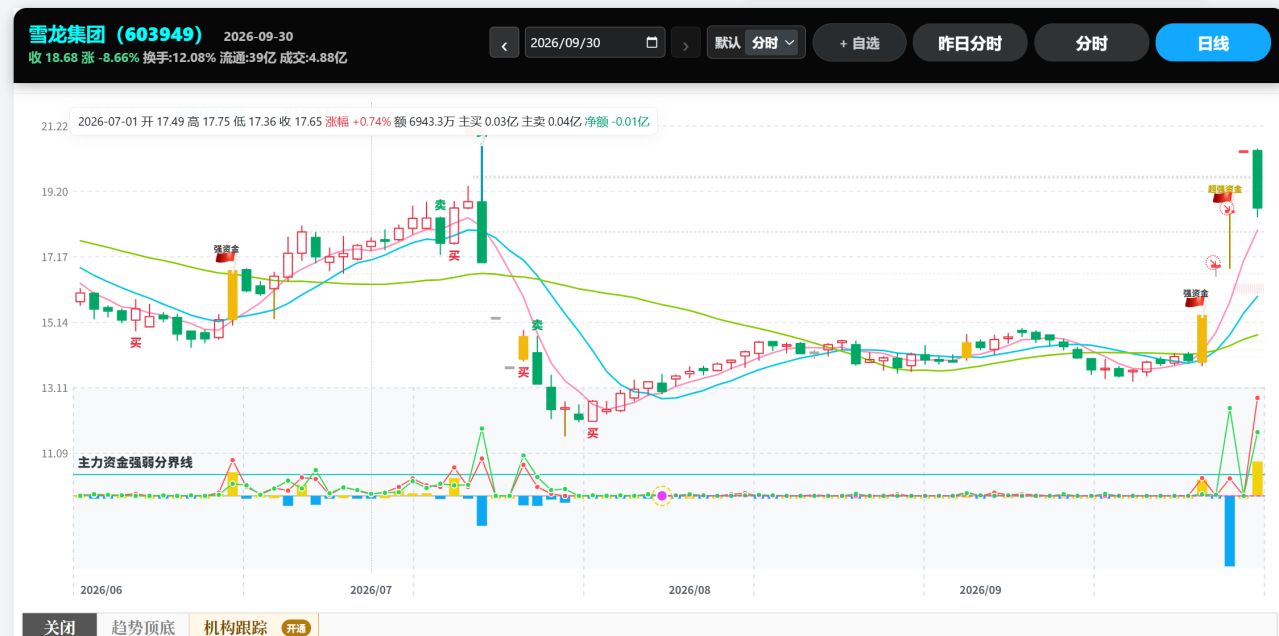This screenshot has height=636, width=1279.
Task: Click the 2026/08 label on the time axis
Action: (690, 590)
